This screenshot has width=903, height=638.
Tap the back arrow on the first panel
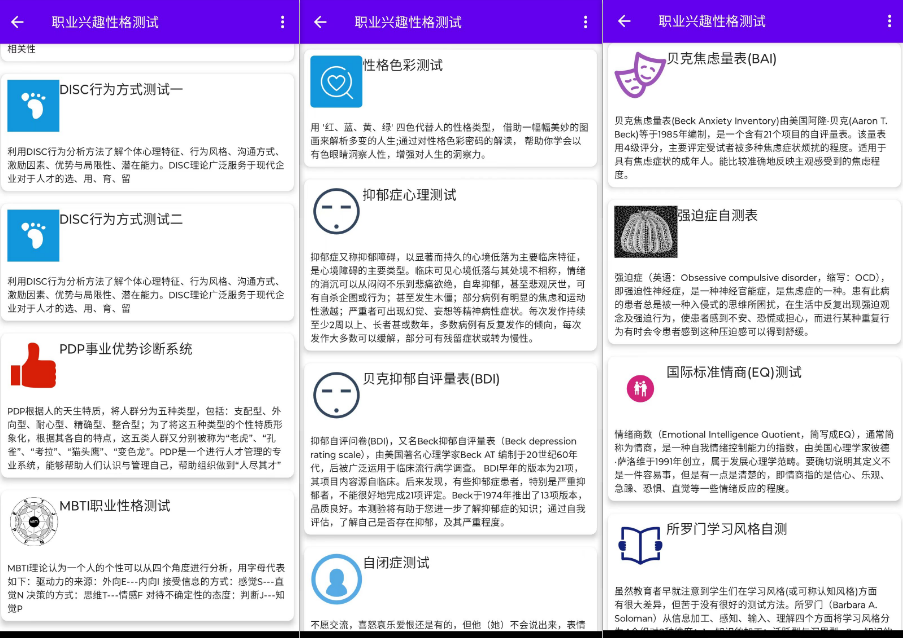click(x=16, y=20)
